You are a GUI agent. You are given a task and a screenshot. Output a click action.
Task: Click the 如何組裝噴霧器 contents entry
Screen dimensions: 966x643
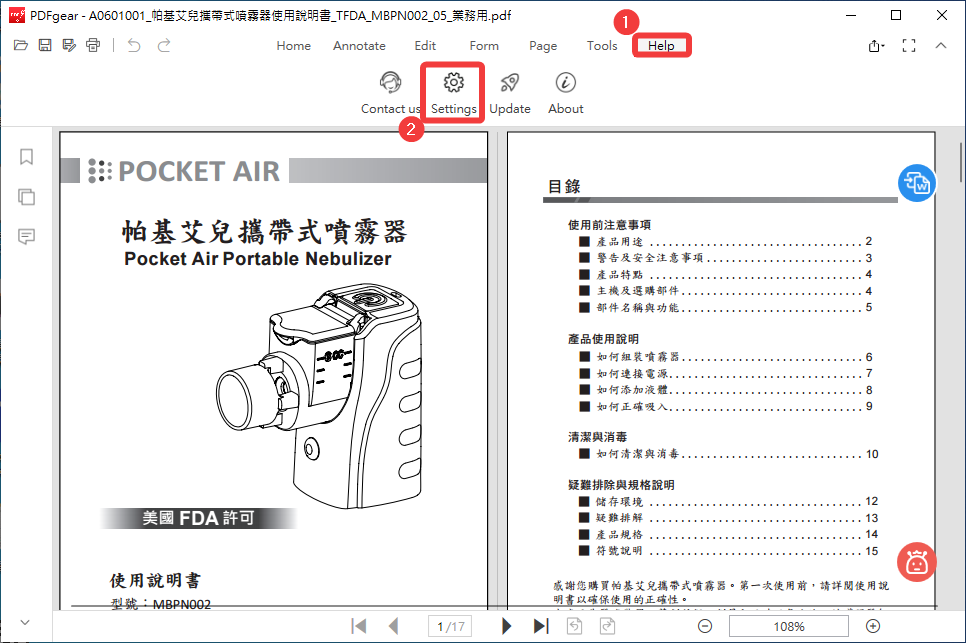coord(726,357)
